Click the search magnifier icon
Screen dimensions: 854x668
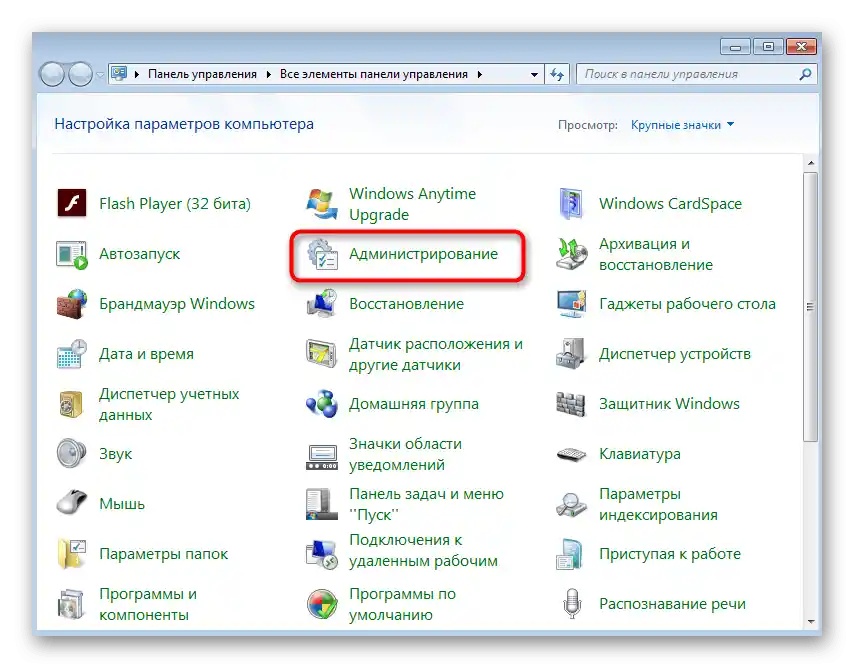pyautogui.click(x=805, y=74)
